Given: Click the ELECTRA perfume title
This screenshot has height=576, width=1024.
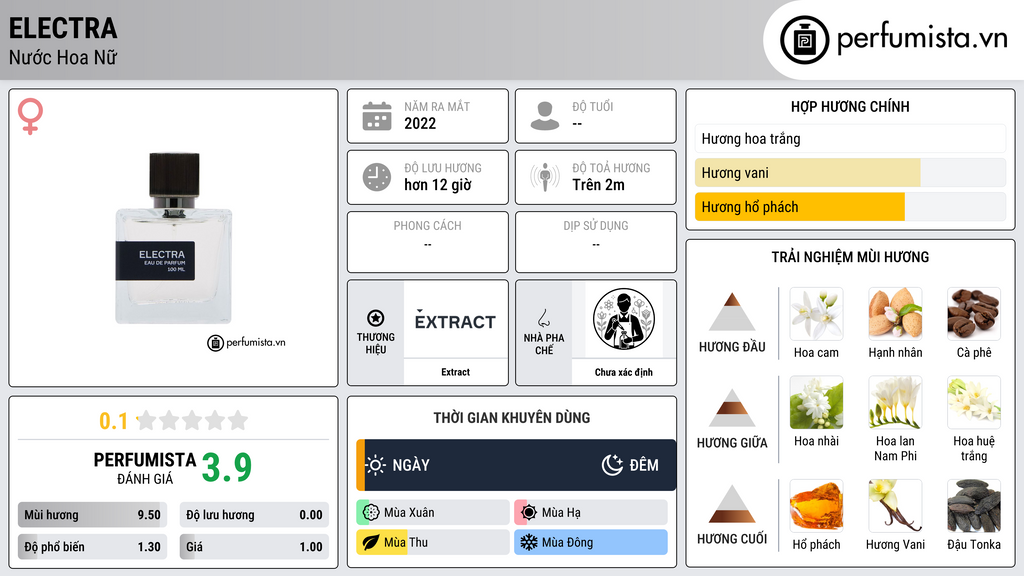Looking at the screenshot, I should tap(63, 29).
